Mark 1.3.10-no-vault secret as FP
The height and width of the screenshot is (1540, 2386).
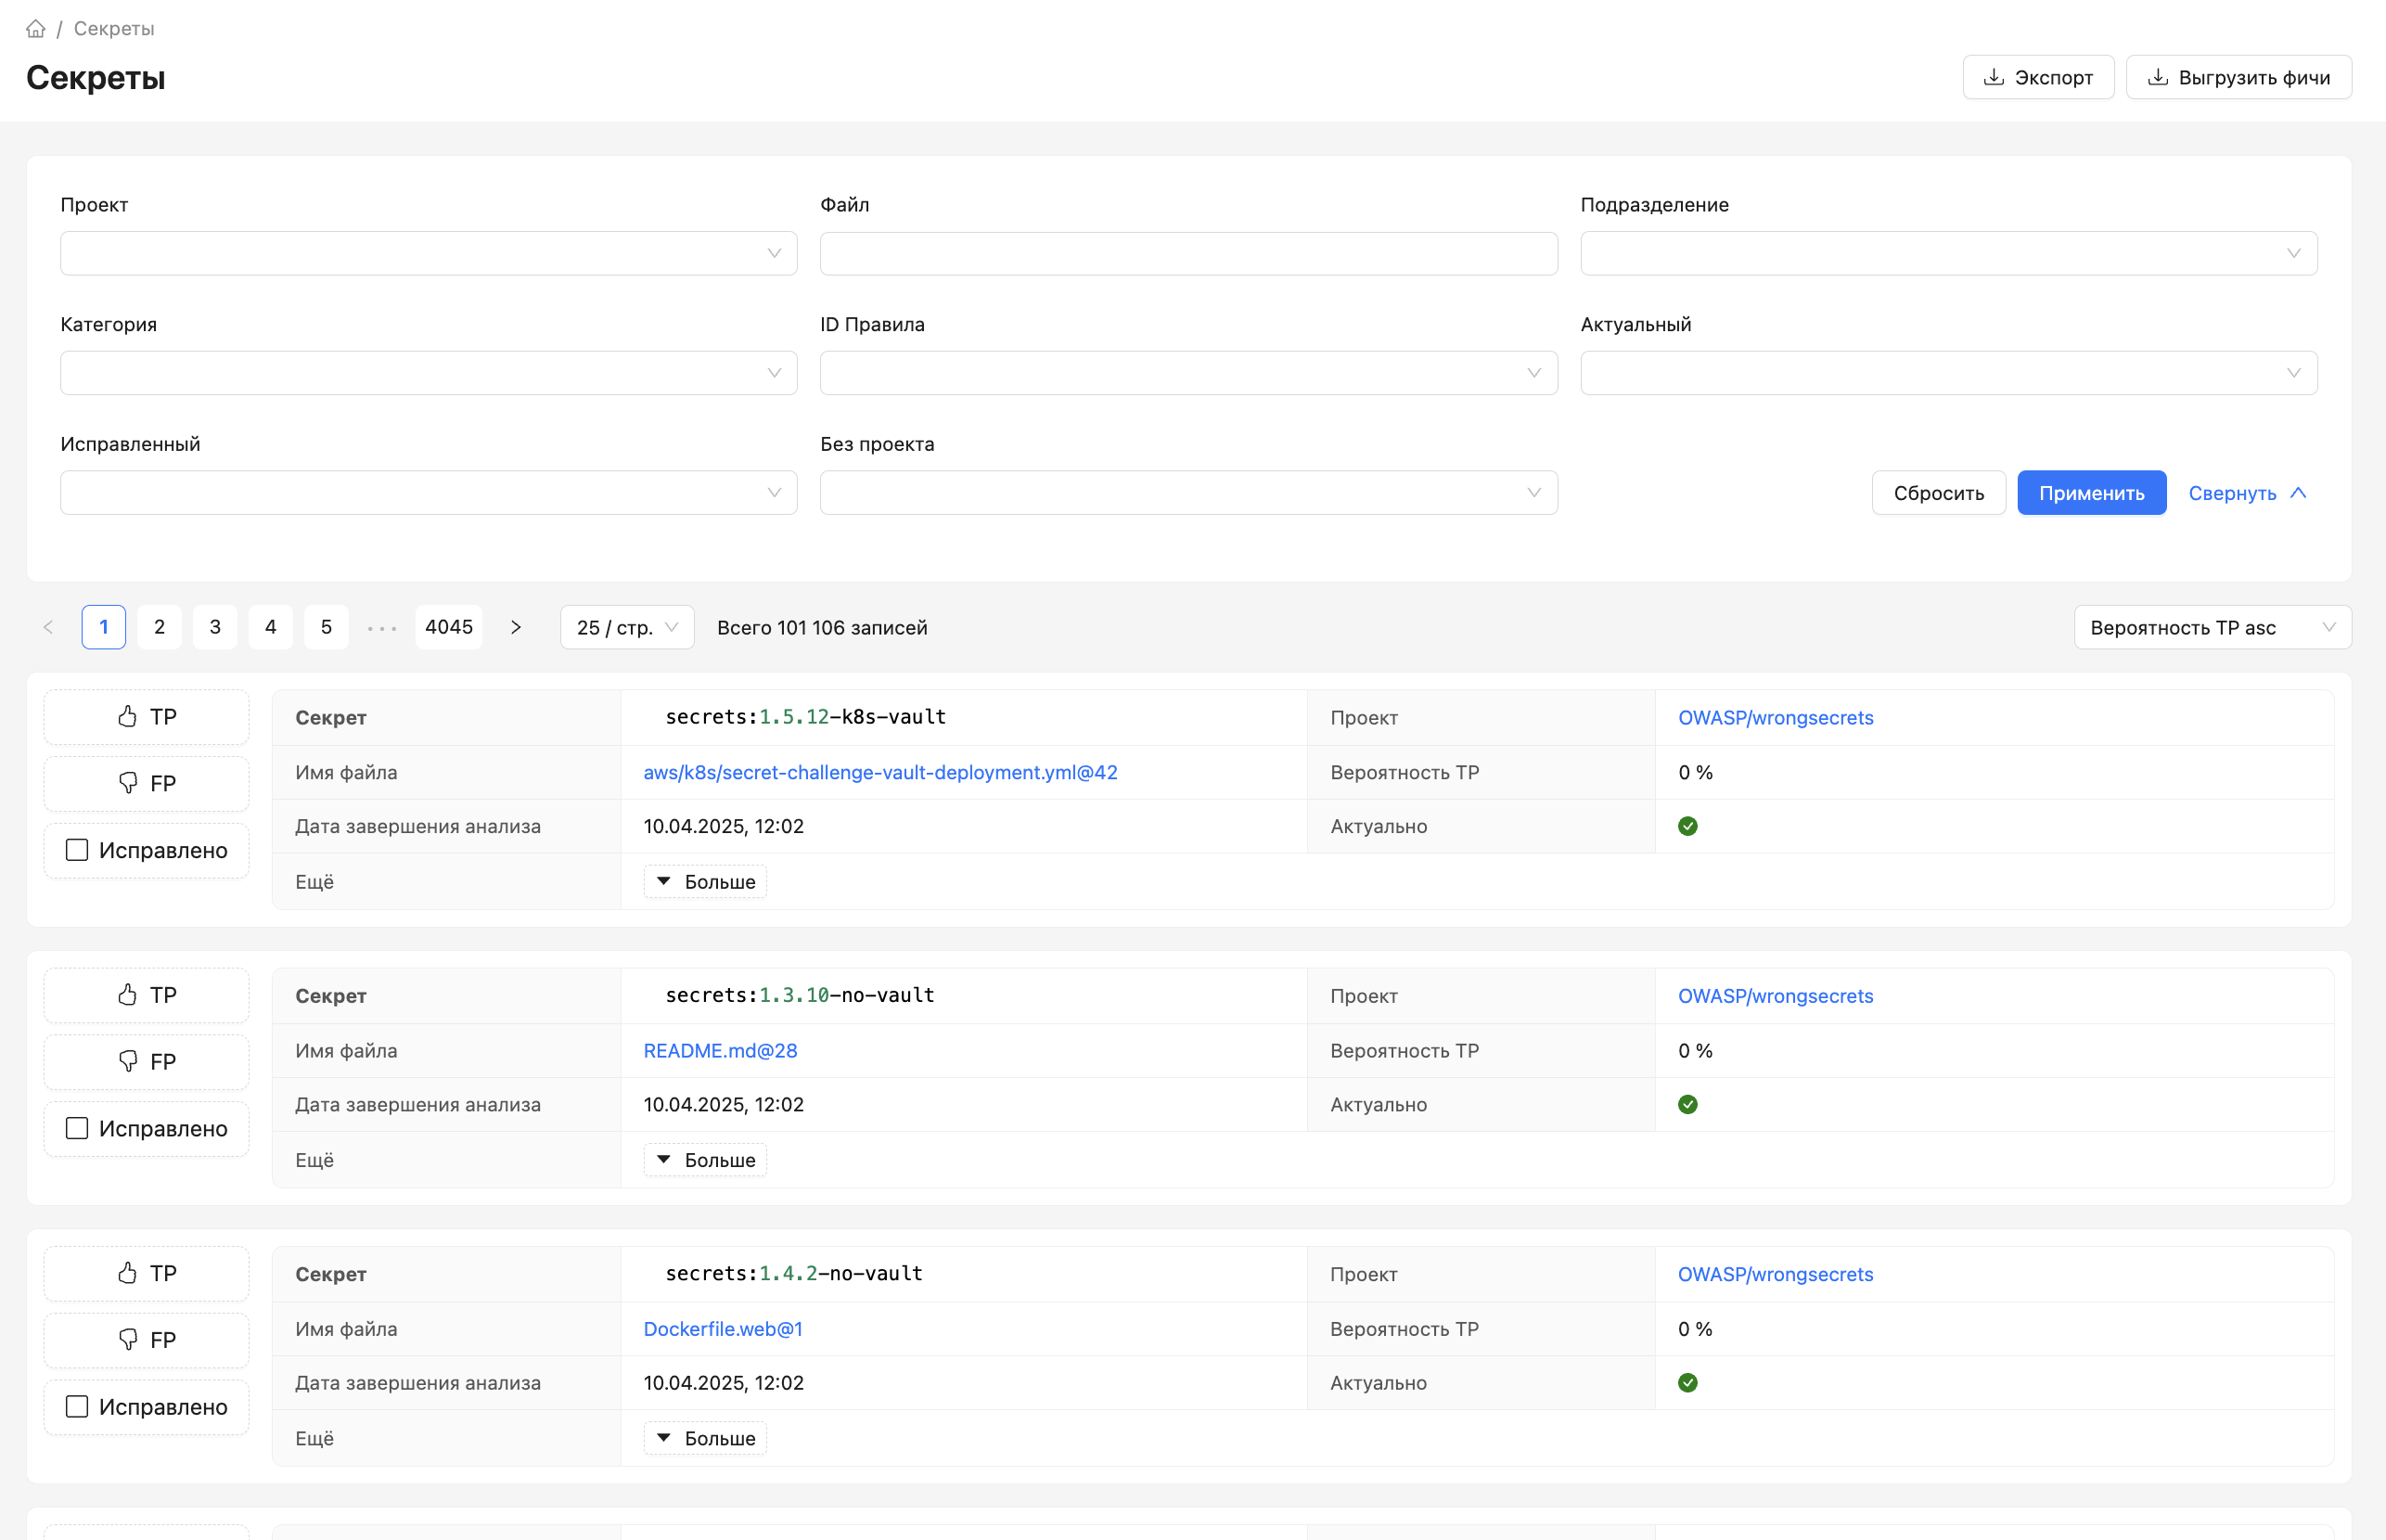[x=146, y=1061]
